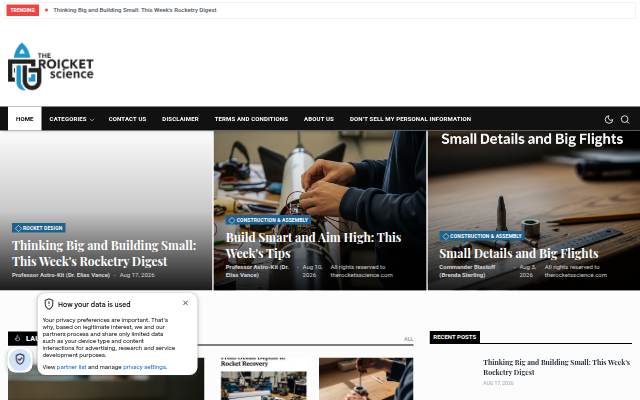This screenshot has height=400, width=640.
Task: Open Terms and Conditions page
Action: 251,119
